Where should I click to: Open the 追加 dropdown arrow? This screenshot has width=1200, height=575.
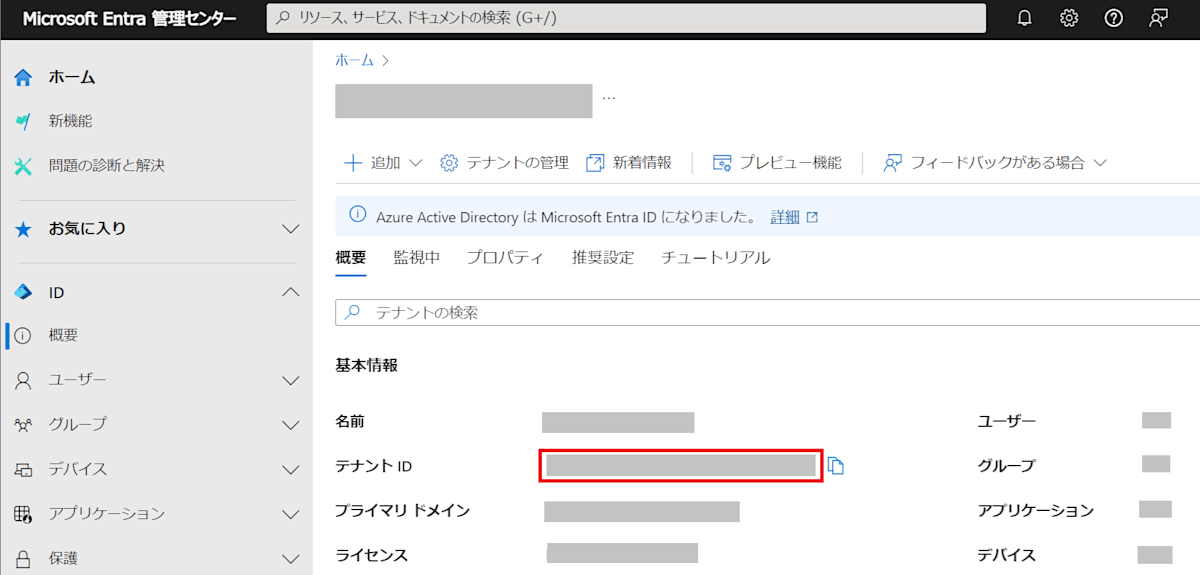416,163
